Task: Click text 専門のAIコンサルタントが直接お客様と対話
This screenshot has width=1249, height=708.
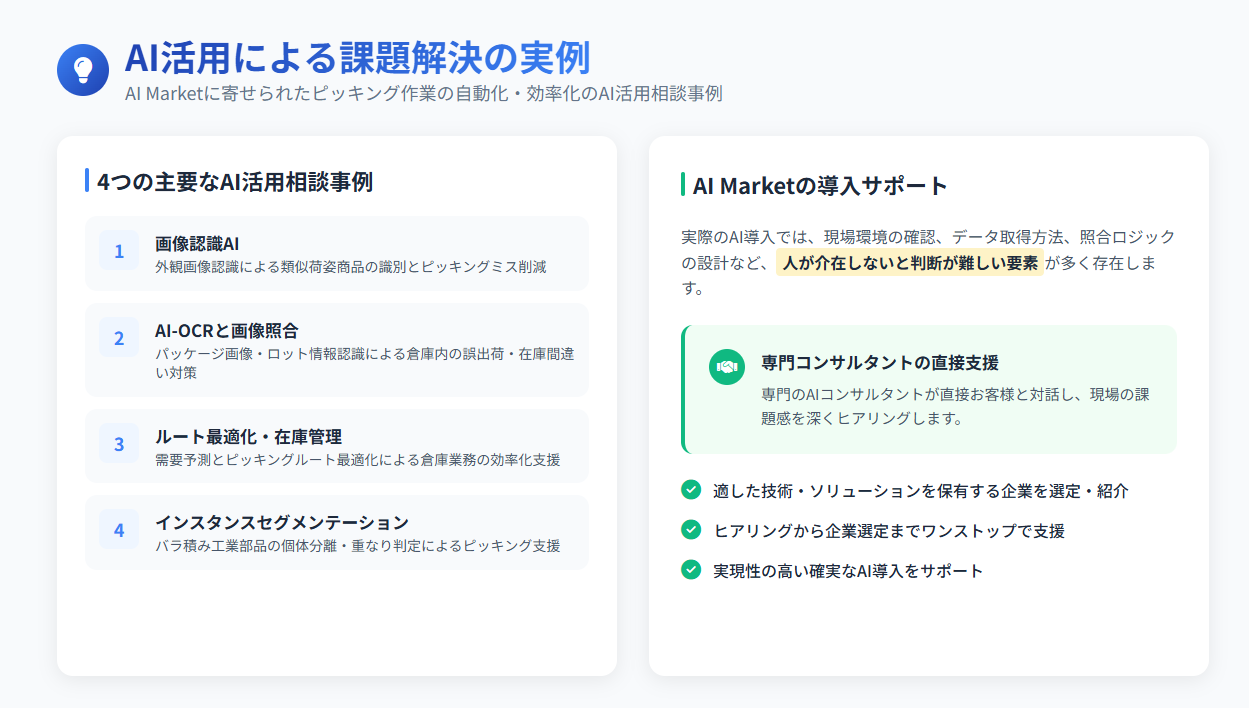Action: 955,406
